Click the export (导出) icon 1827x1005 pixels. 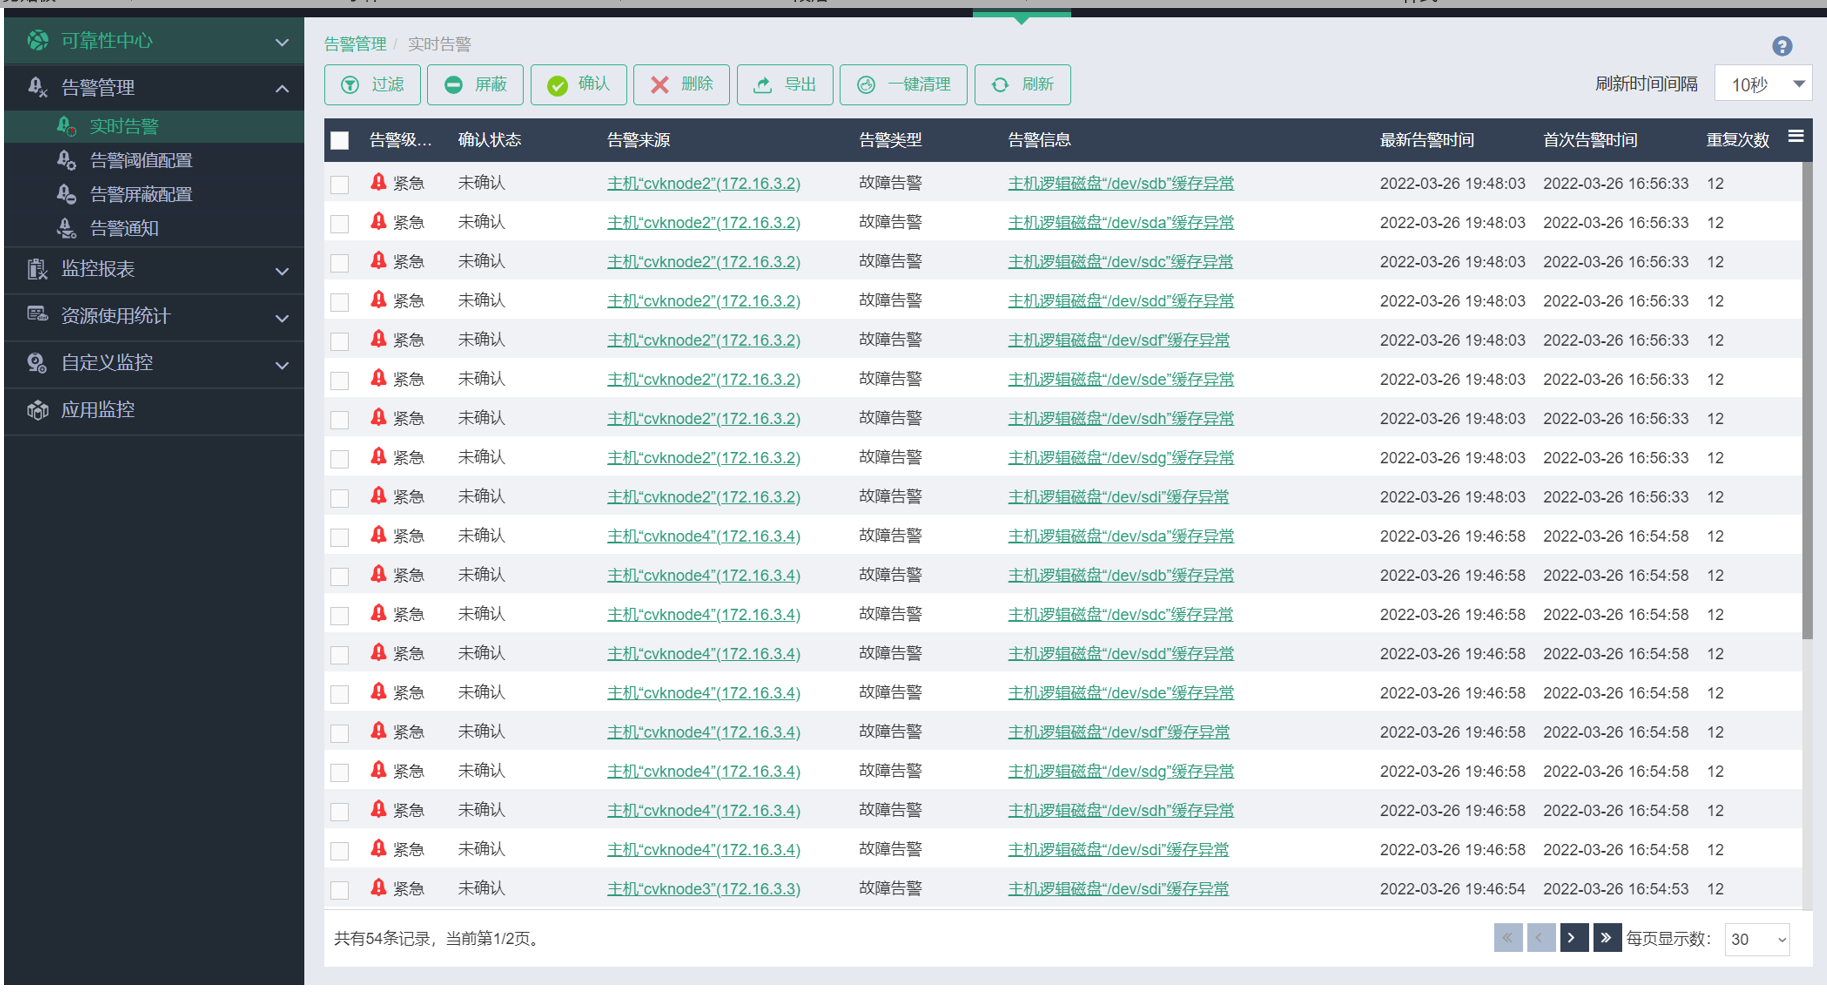763,85
